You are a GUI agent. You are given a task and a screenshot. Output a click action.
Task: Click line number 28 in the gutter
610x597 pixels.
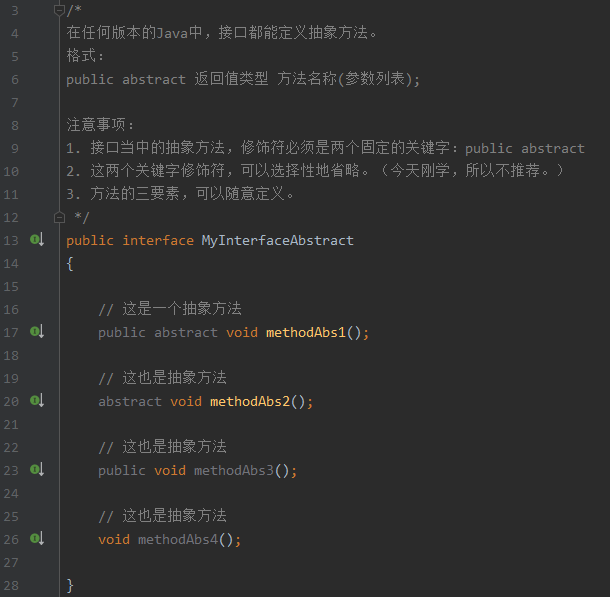point(11,585)
